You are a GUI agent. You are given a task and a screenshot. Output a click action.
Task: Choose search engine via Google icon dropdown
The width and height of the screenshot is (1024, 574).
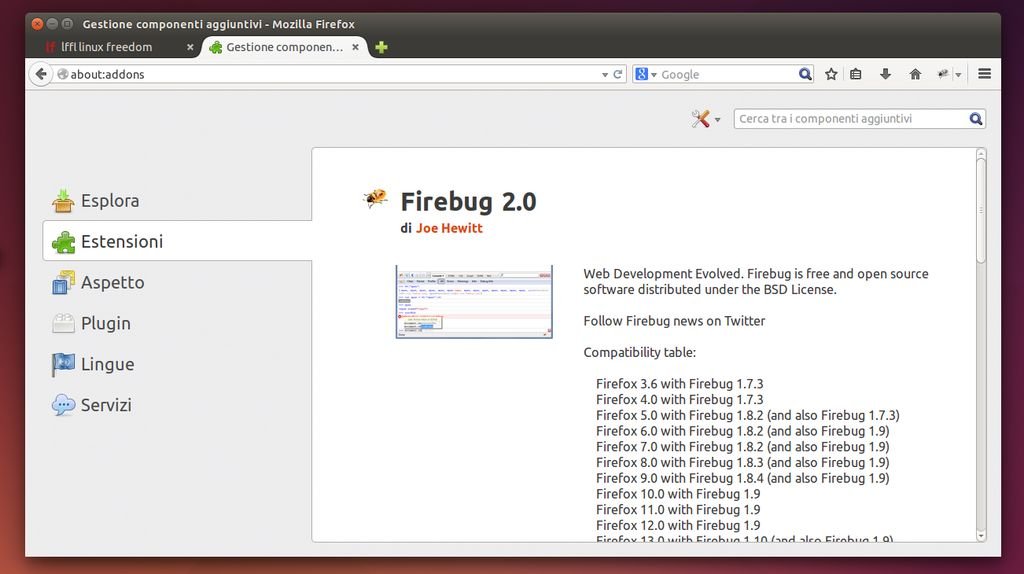point(645,74)
